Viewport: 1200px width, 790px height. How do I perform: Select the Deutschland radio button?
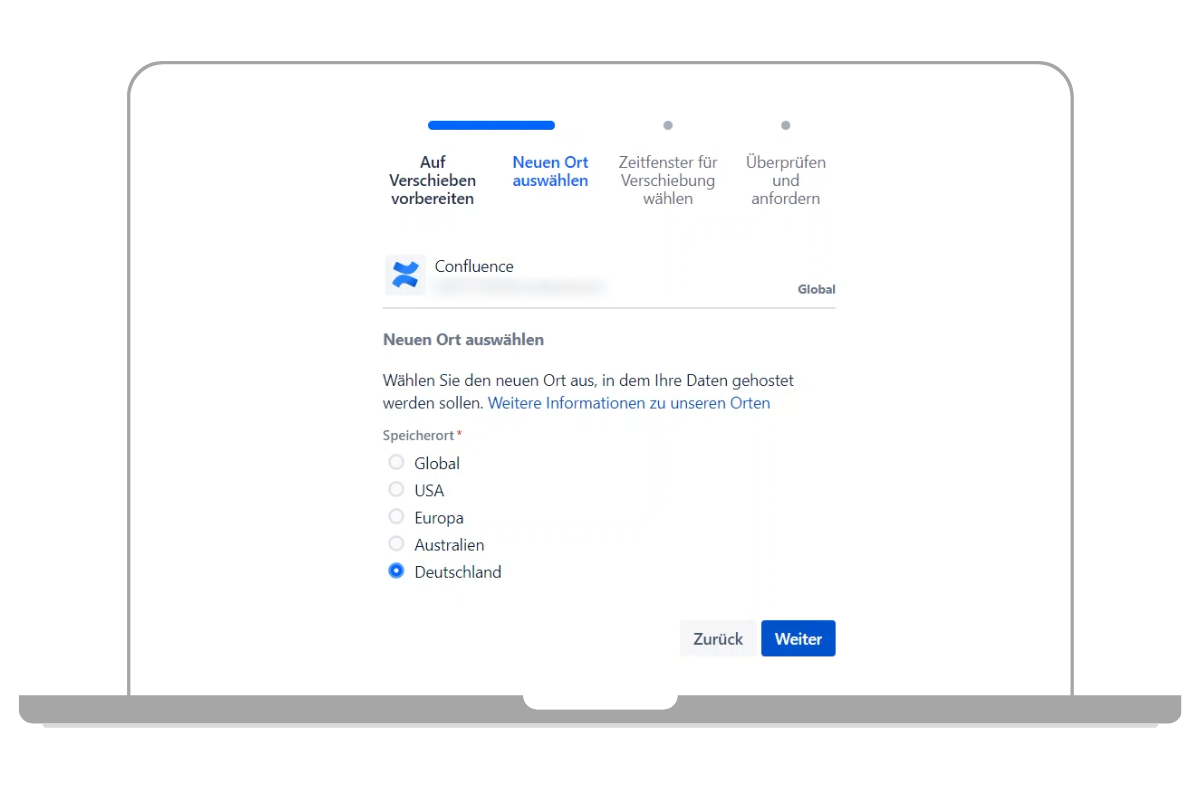pos(397,572)
